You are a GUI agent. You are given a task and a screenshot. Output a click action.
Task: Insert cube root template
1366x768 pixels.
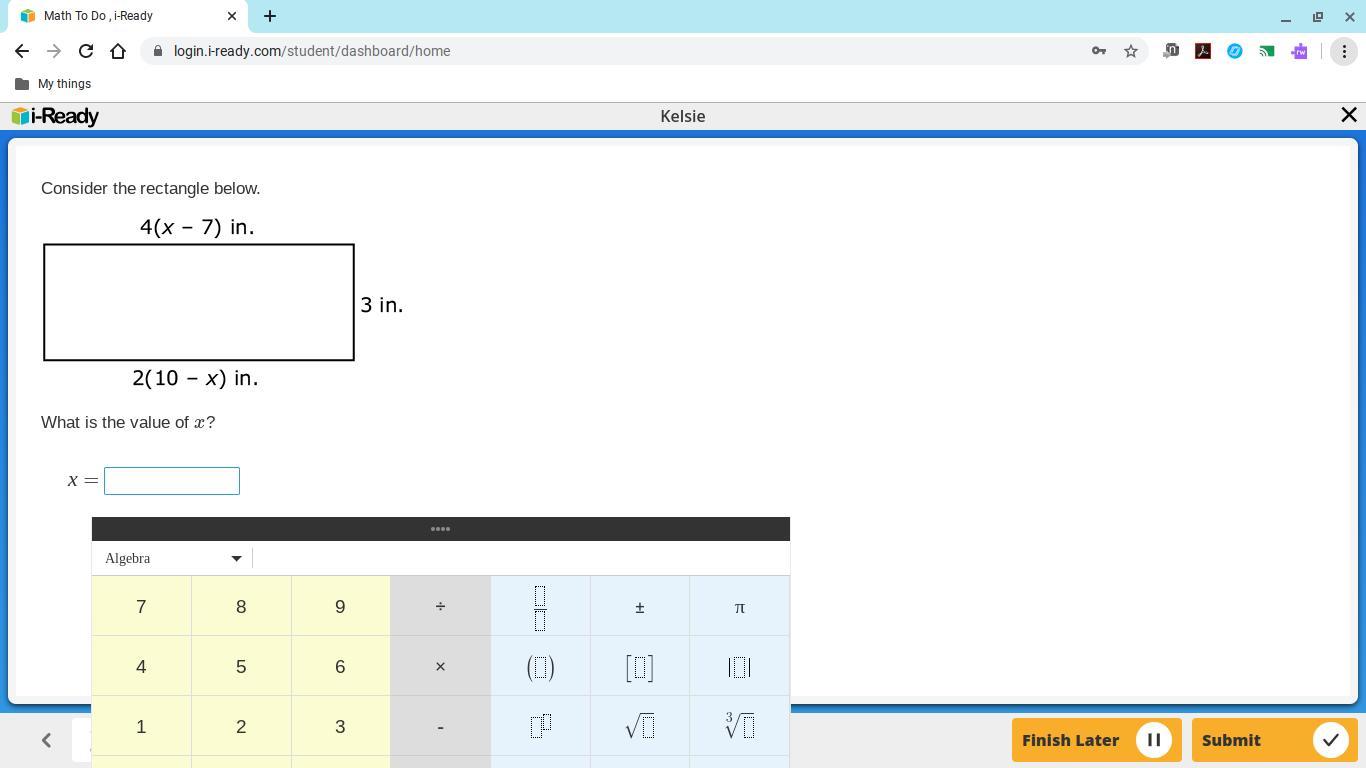[740, 726]
